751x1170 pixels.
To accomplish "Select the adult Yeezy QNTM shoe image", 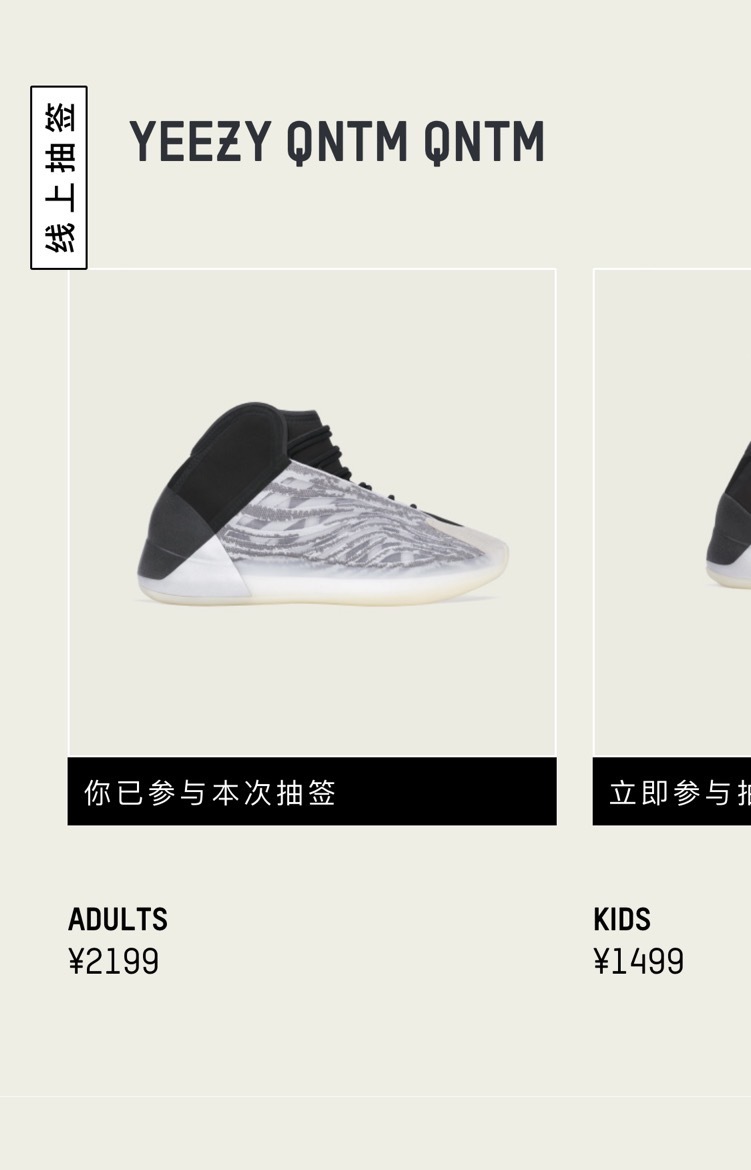I will (312, 513).
